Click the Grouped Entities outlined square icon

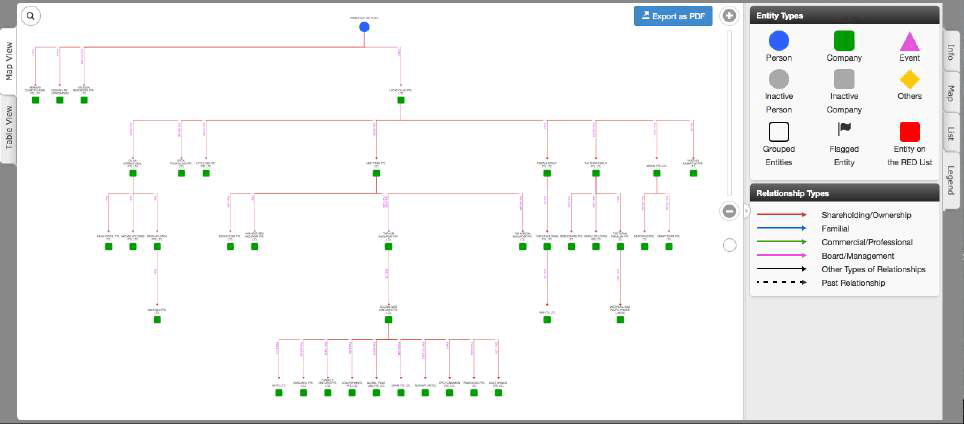click(778, 131)
